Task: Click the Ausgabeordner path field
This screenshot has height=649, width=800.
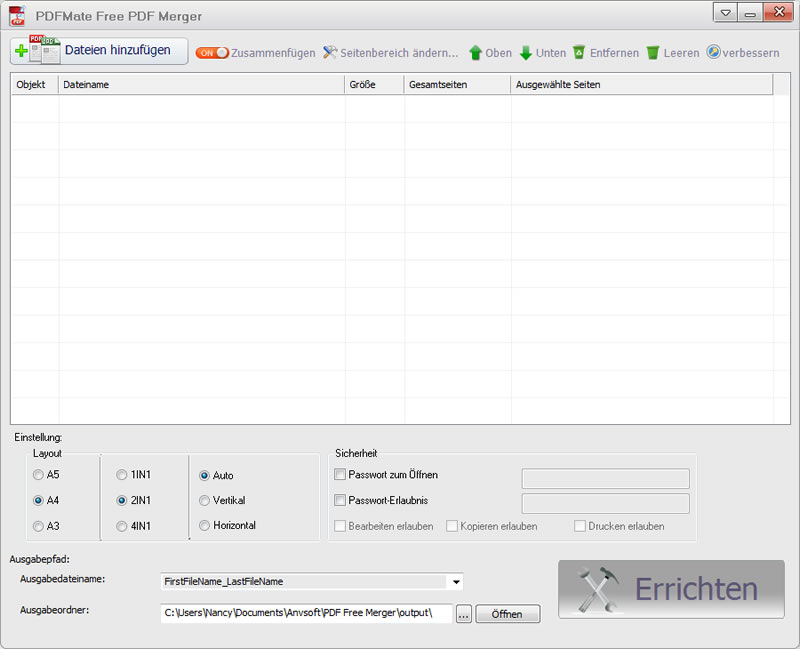Action: [307, 613]
